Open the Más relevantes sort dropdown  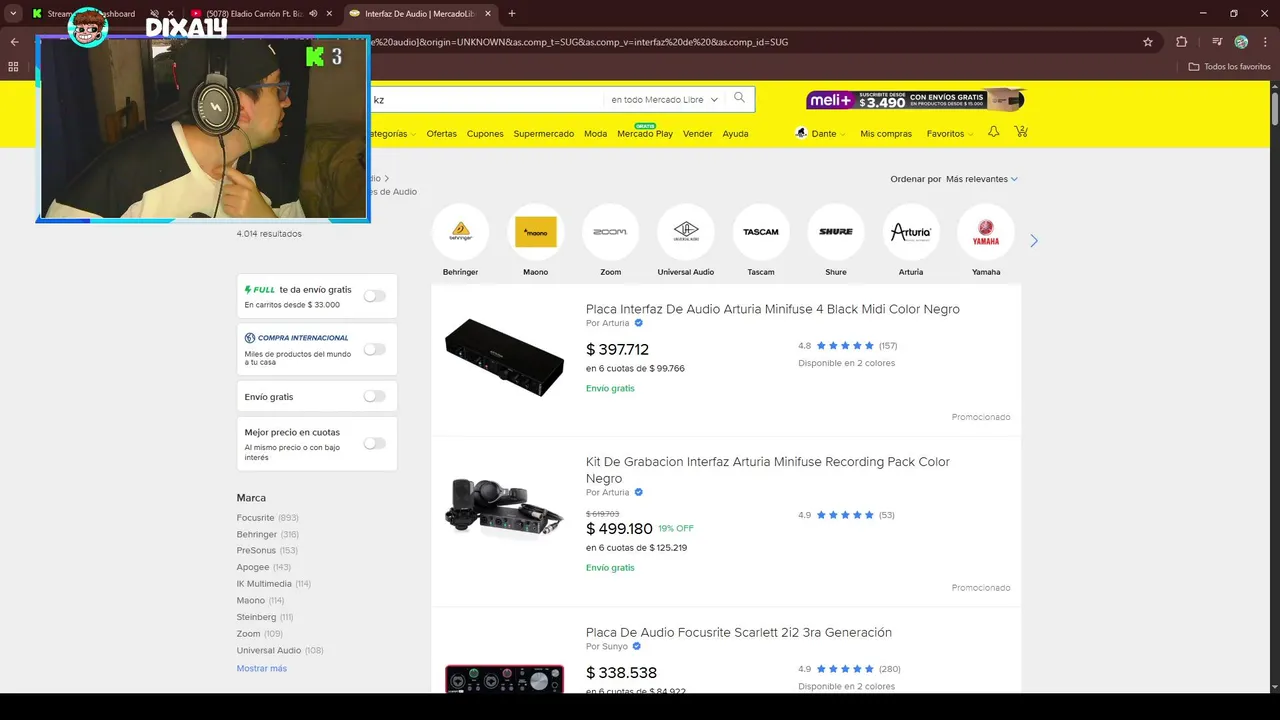(x=981, y=179)
